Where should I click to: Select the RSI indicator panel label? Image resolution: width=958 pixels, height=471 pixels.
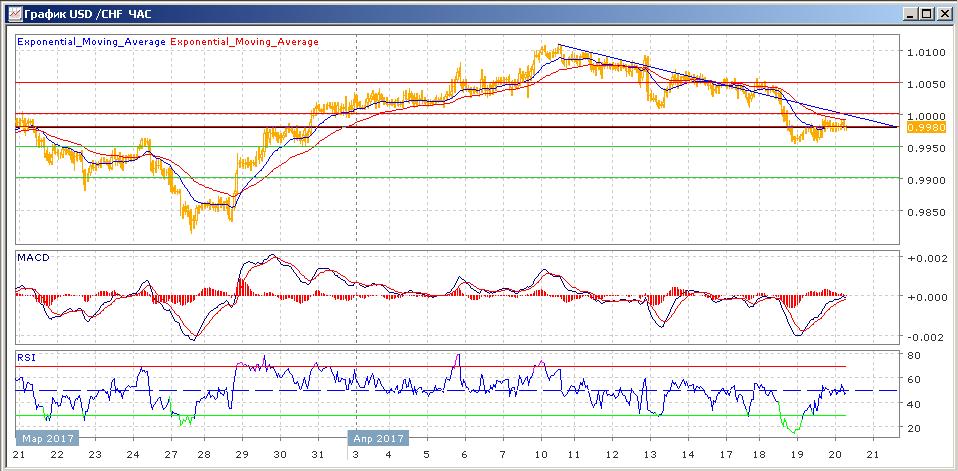(x=27, y=356)
